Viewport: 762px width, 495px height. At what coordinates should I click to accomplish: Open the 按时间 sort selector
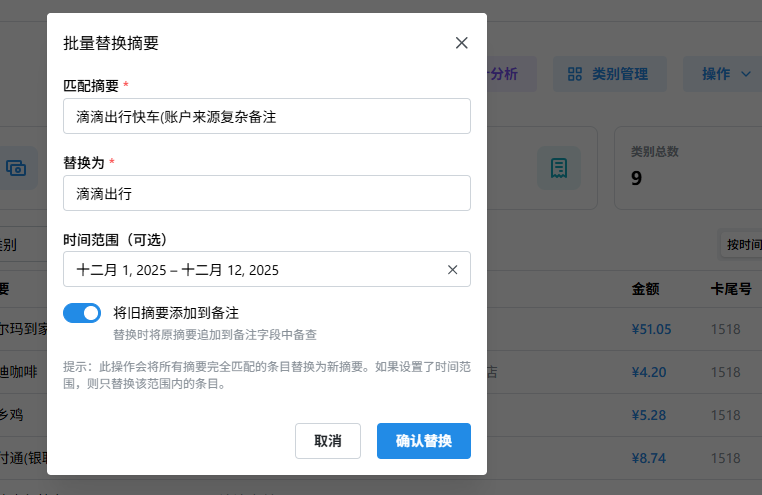coord(742,245)
